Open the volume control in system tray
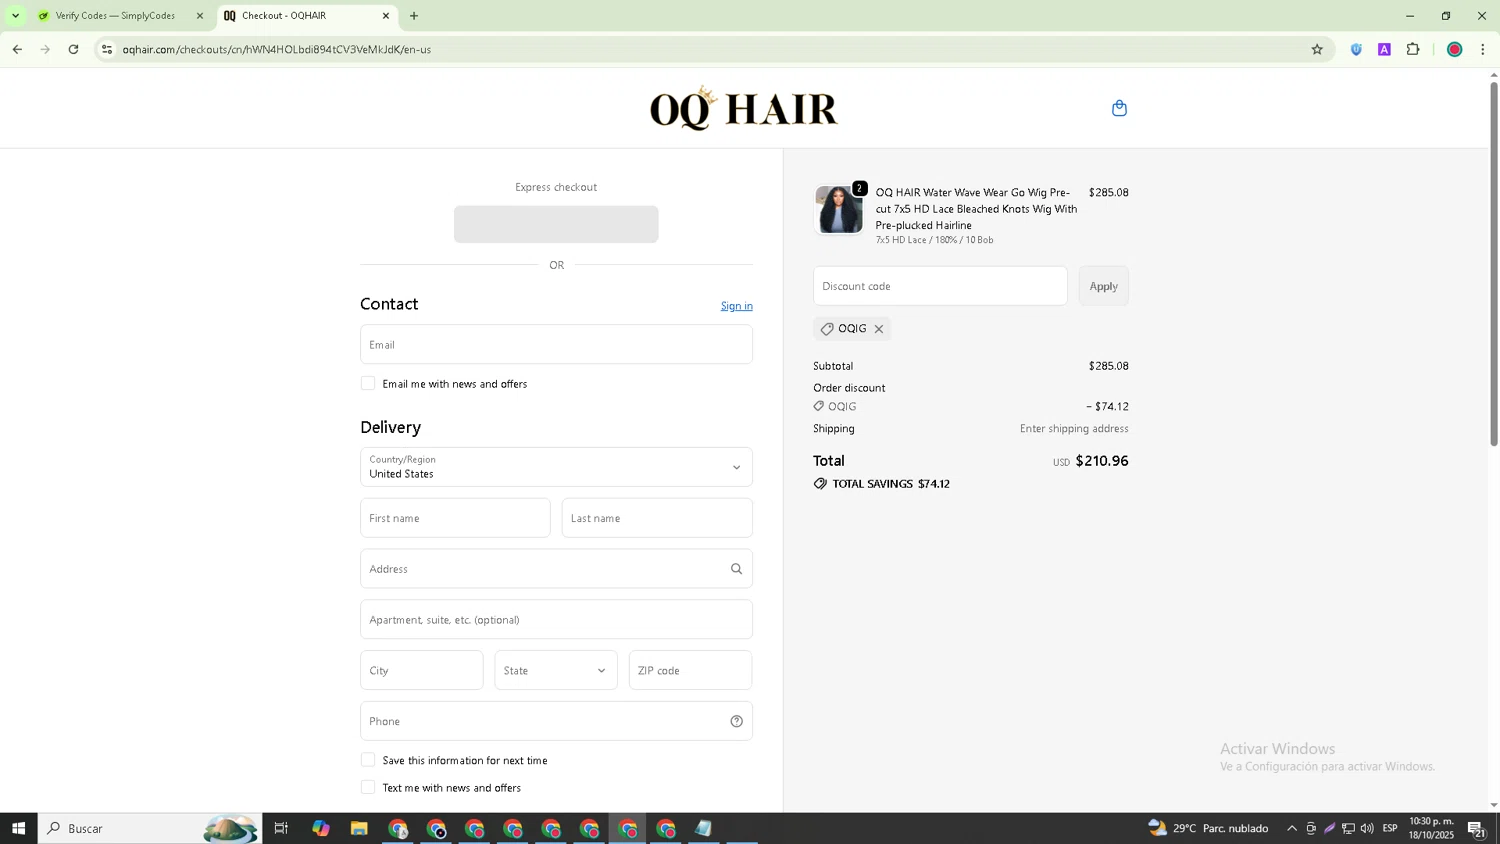 tap(1367, 828)
